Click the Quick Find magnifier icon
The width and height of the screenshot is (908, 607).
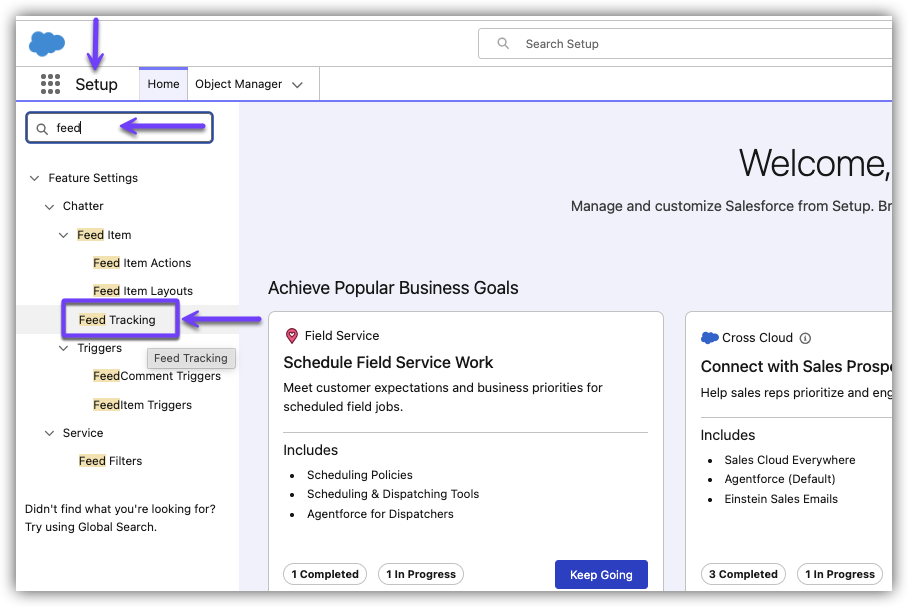[x=42, y=128]
